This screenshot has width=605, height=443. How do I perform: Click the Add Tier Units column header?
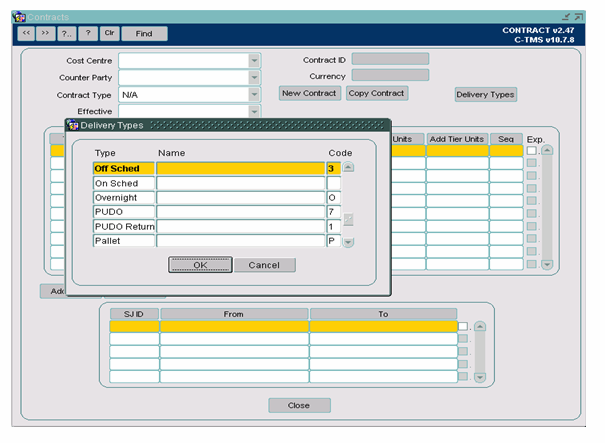pos(457,139)
